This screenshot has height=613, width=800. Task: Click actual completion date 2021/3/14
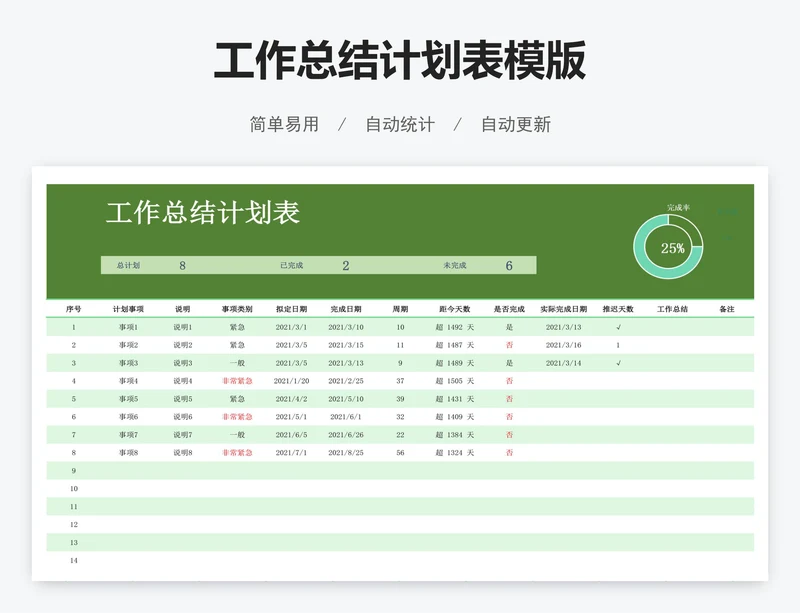coord(564,363)
